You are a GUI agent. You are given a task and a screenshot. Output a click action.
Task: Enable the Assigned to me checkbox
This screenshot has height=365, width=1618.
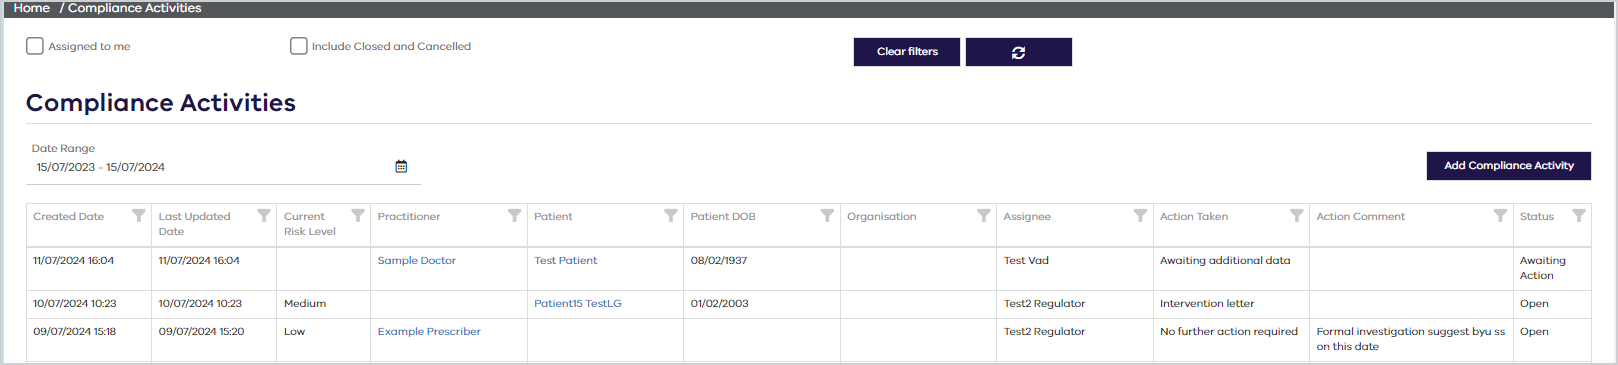coord(35,46)
